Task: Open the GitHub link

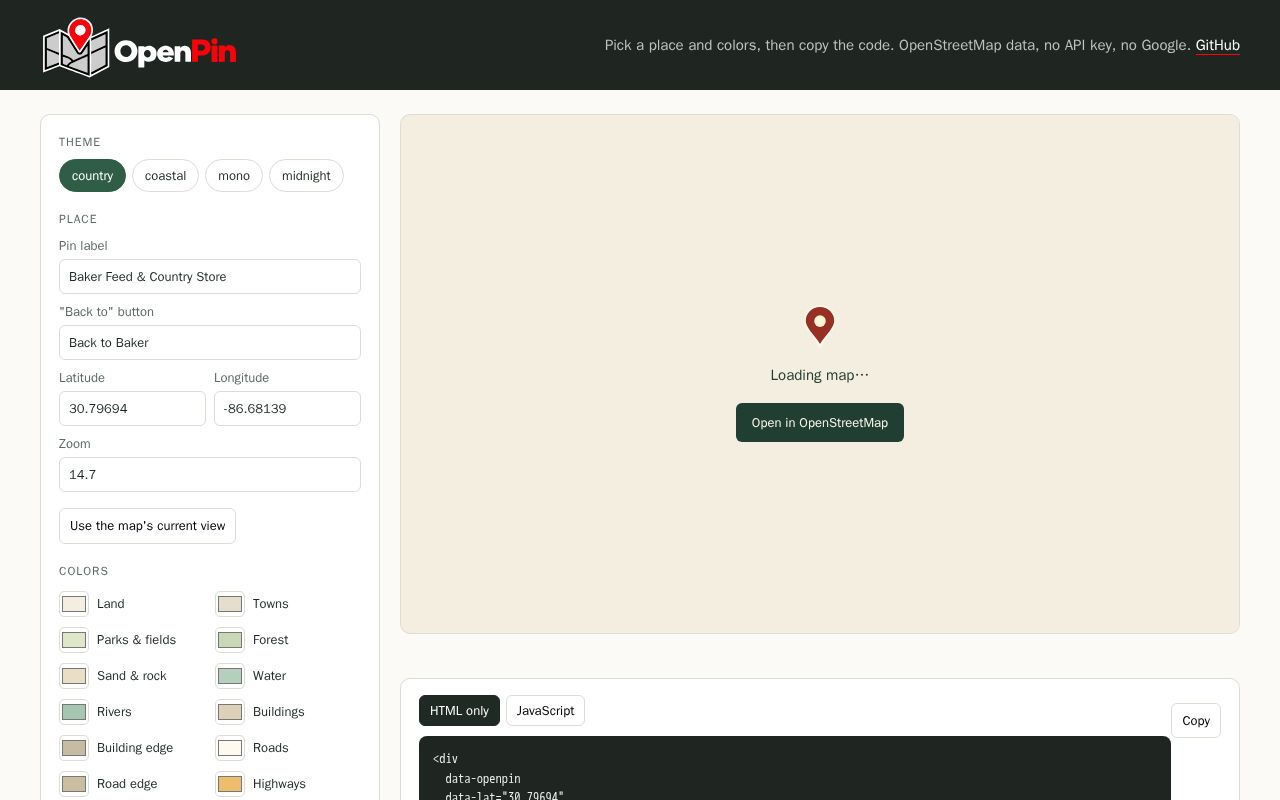Action: tap(1218, 45)
